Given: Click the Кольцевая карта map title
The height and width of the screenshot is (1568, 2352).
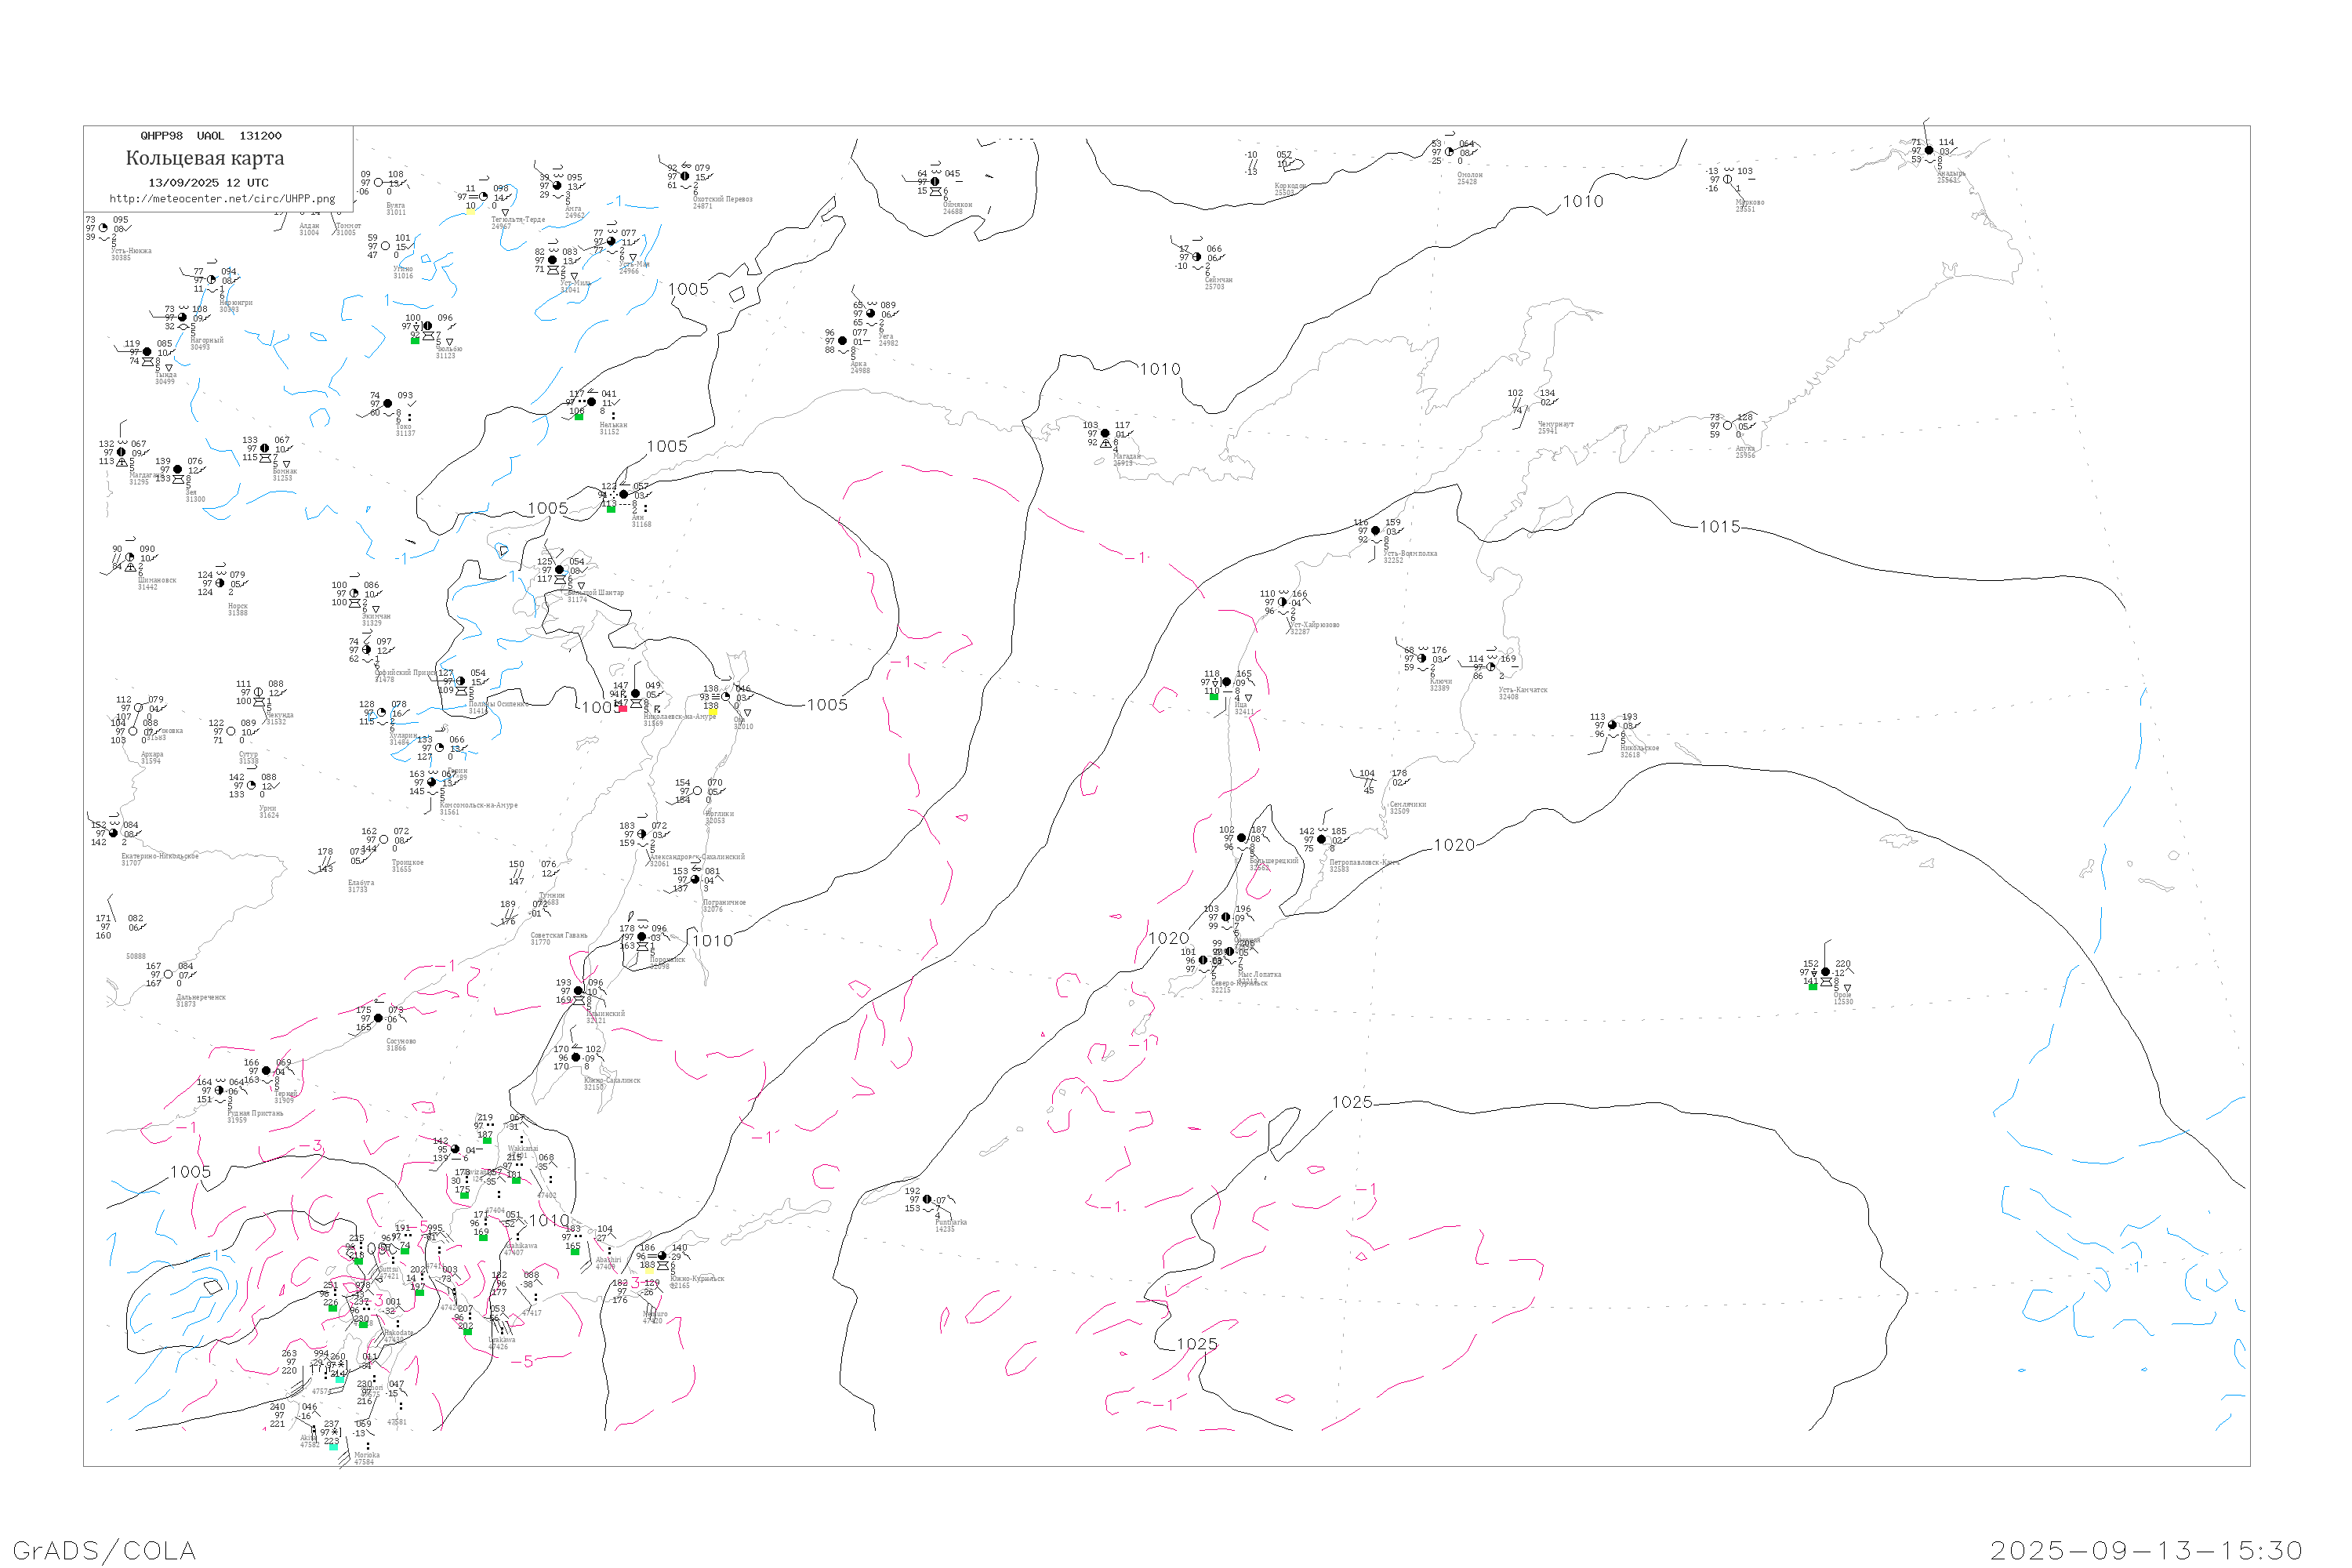Looking at the screenshot, I should (205, 158).
